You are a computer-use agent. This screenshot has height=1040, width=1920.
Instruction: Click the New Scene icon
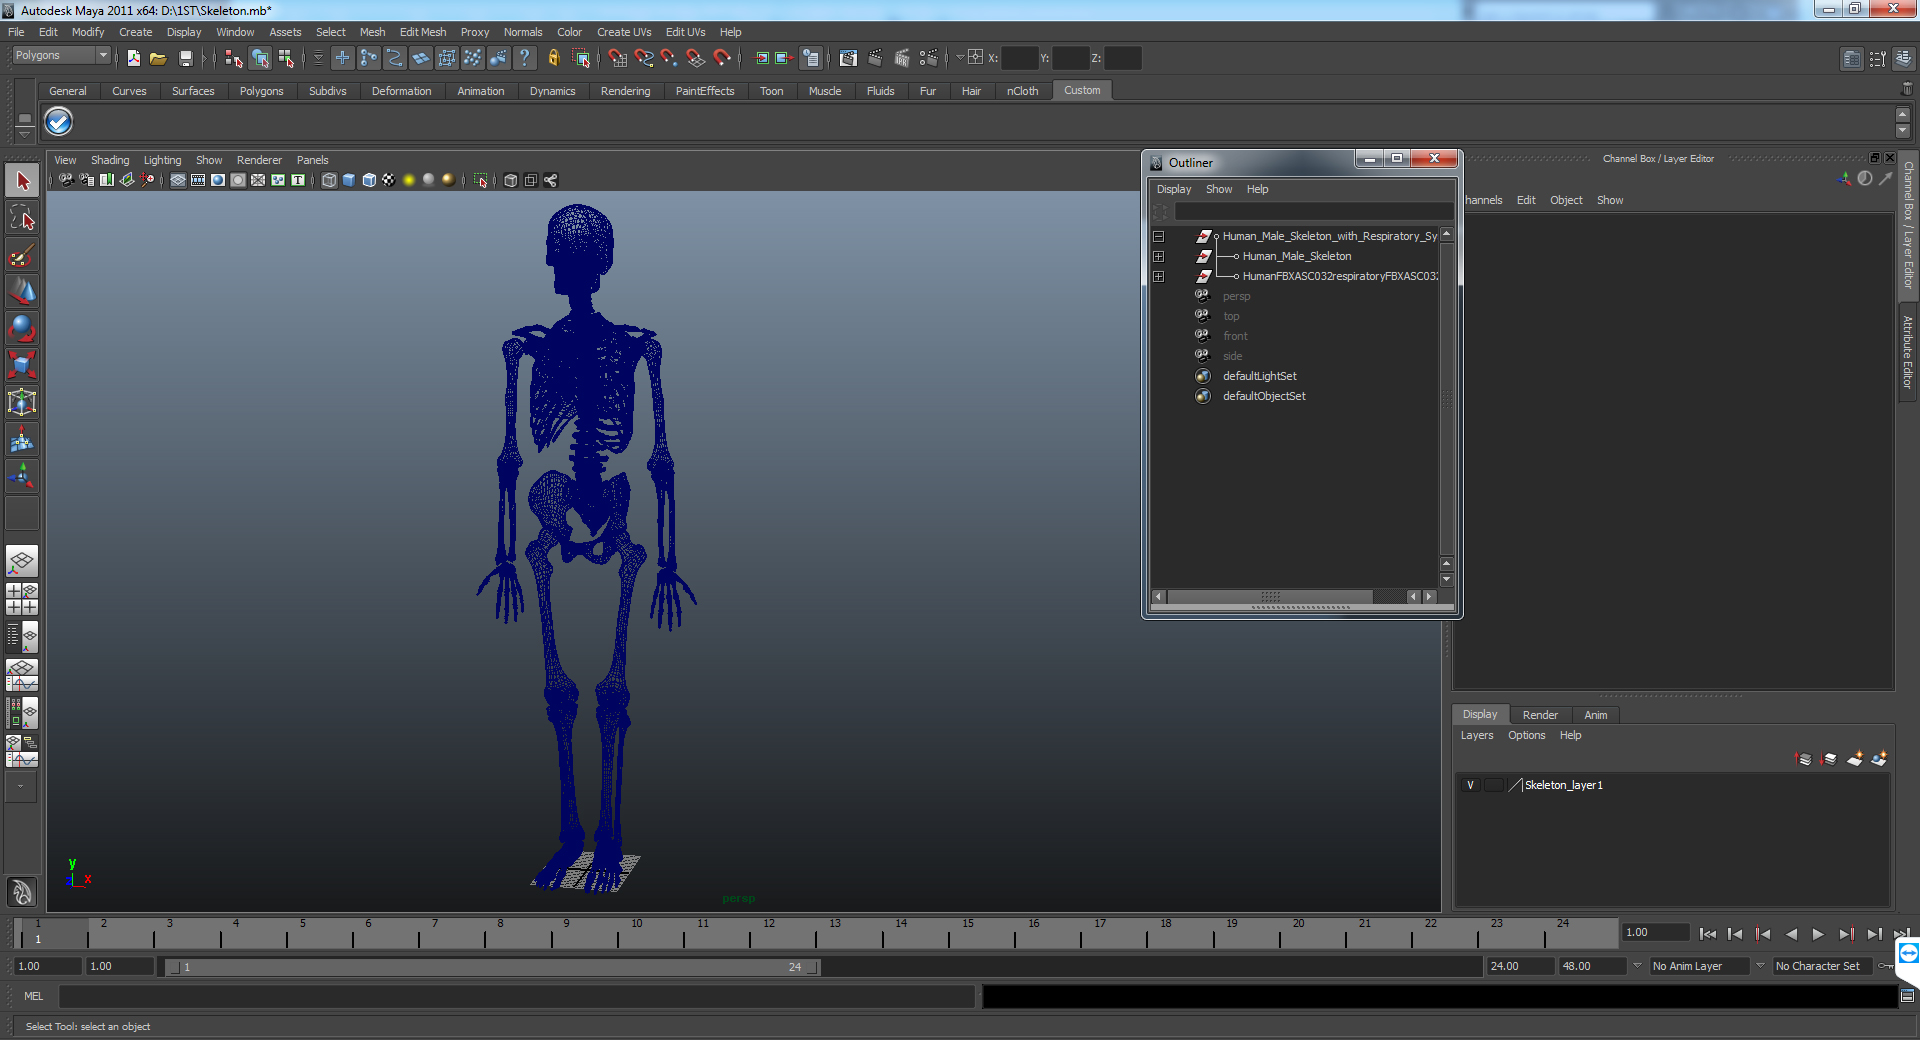pos(133,59)
